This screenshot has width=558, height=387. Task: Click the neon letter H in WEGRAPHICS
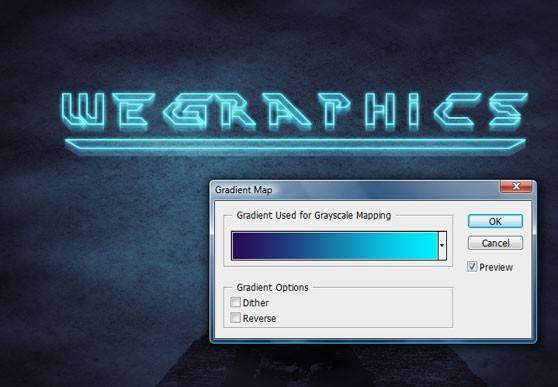(379, 111)
